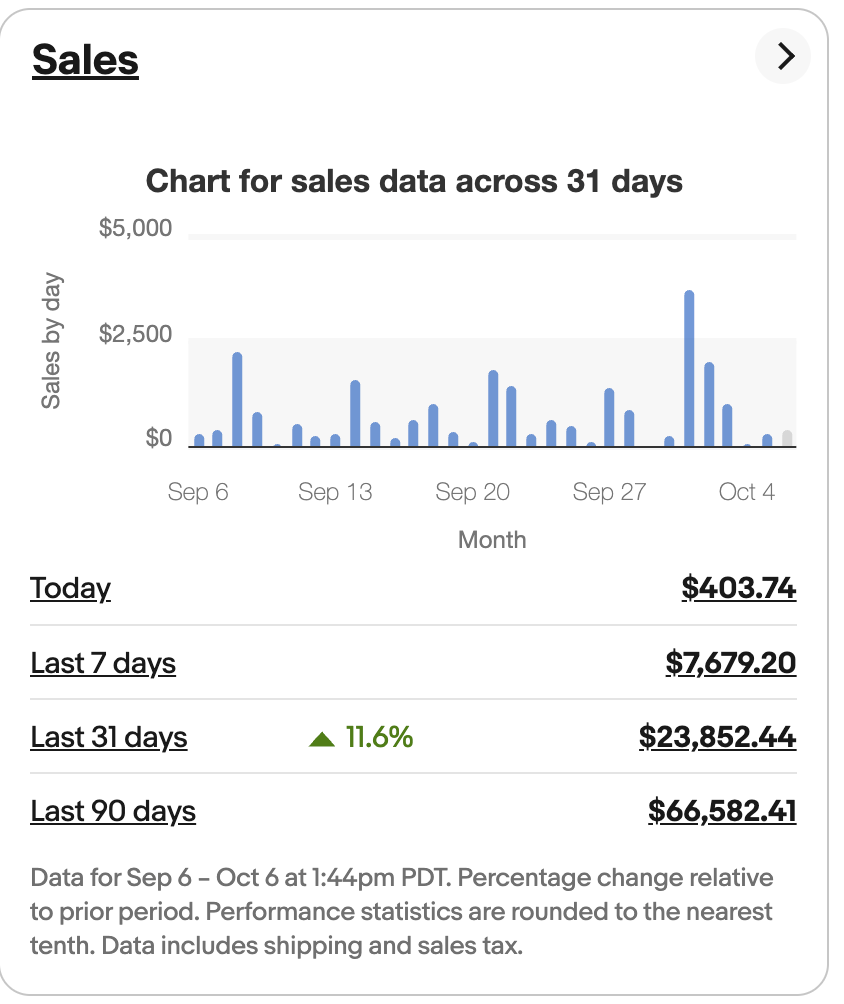The image size is (844, 1004).
Task: Open the Last 90 days report
Action: point(113,812)
